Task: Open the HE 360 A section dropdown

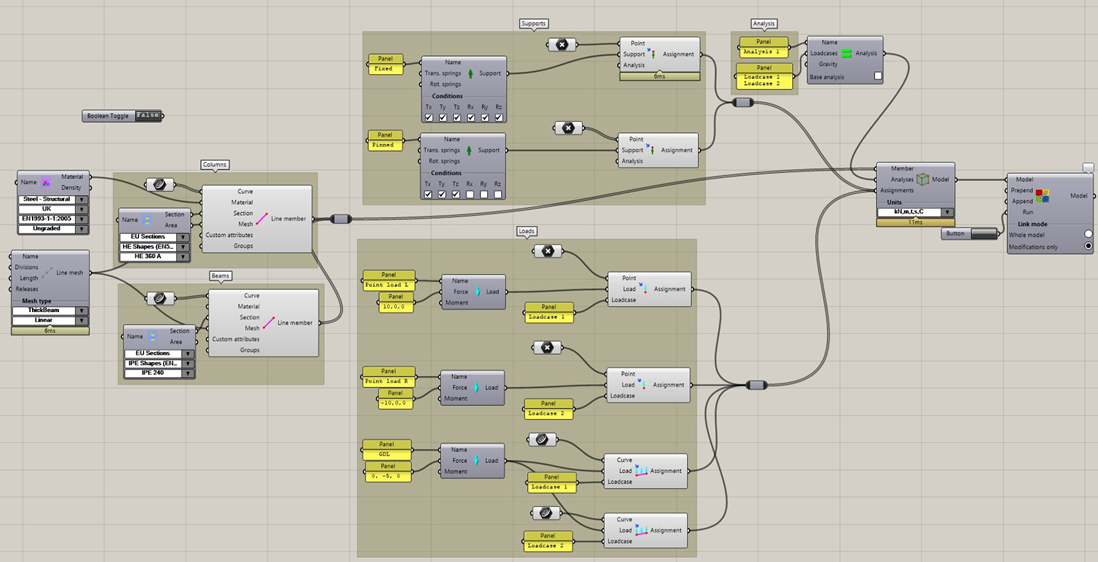Action: point(183,257)
